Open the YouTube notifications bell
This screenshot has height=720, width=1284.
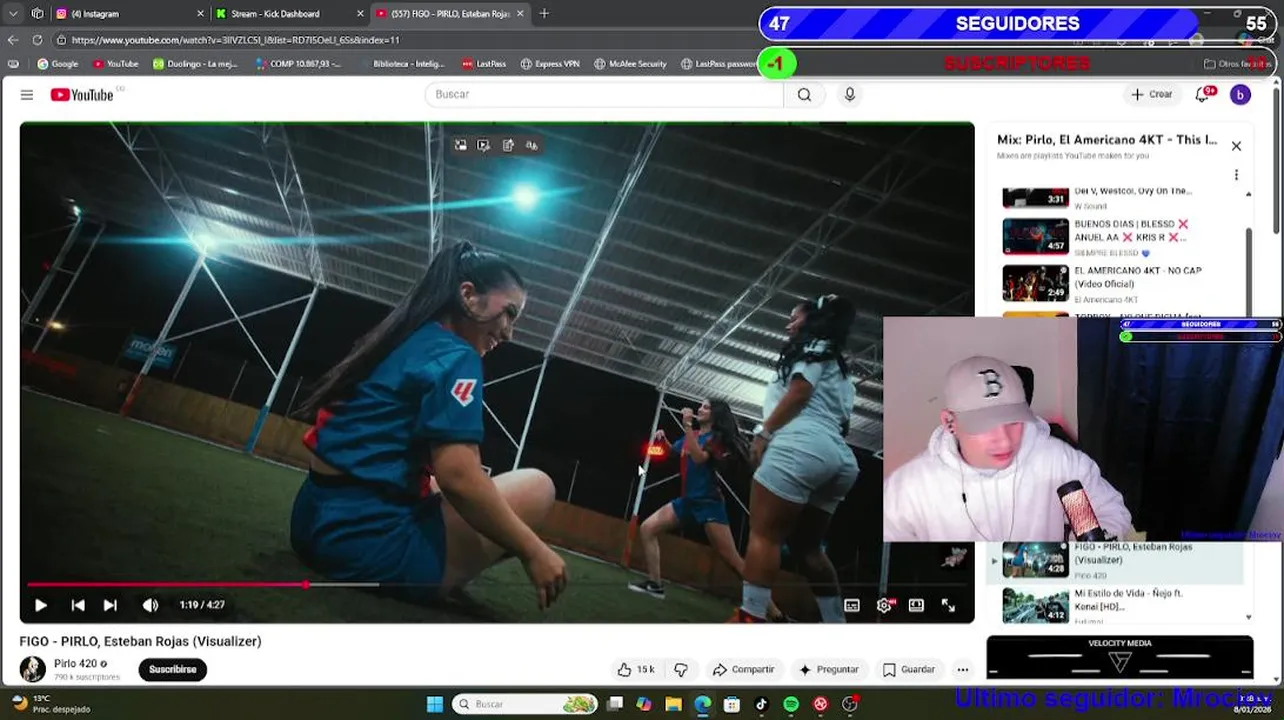click(x=1203, y=94)
